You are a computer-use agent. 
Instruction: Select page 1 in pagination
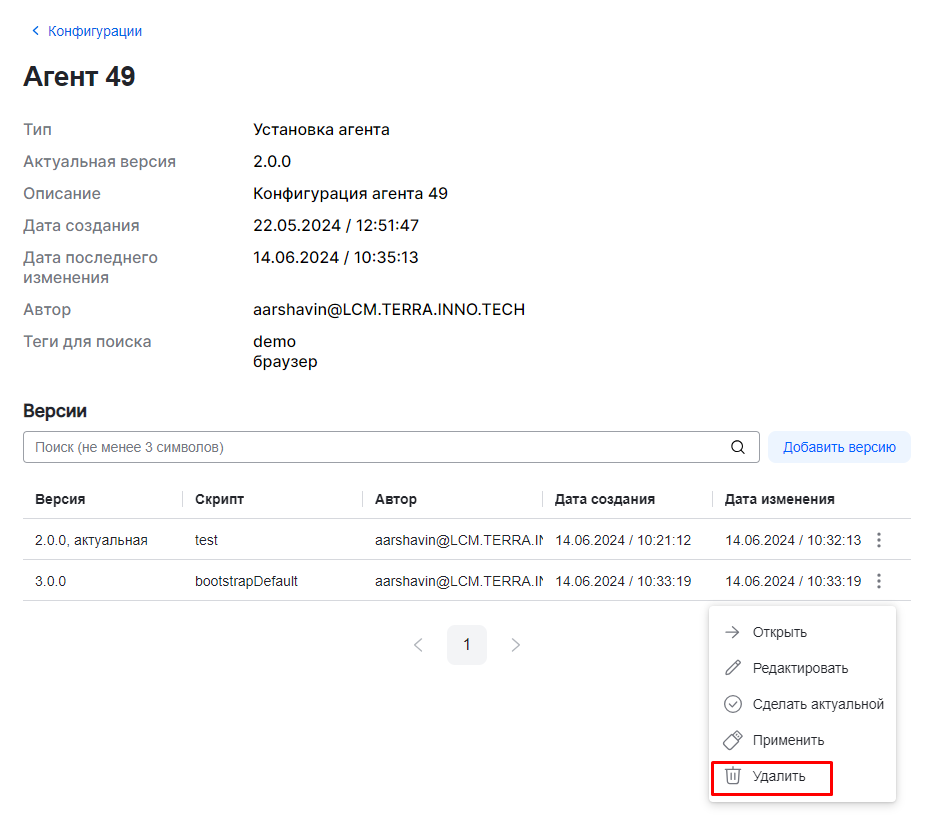click(467, 645)
